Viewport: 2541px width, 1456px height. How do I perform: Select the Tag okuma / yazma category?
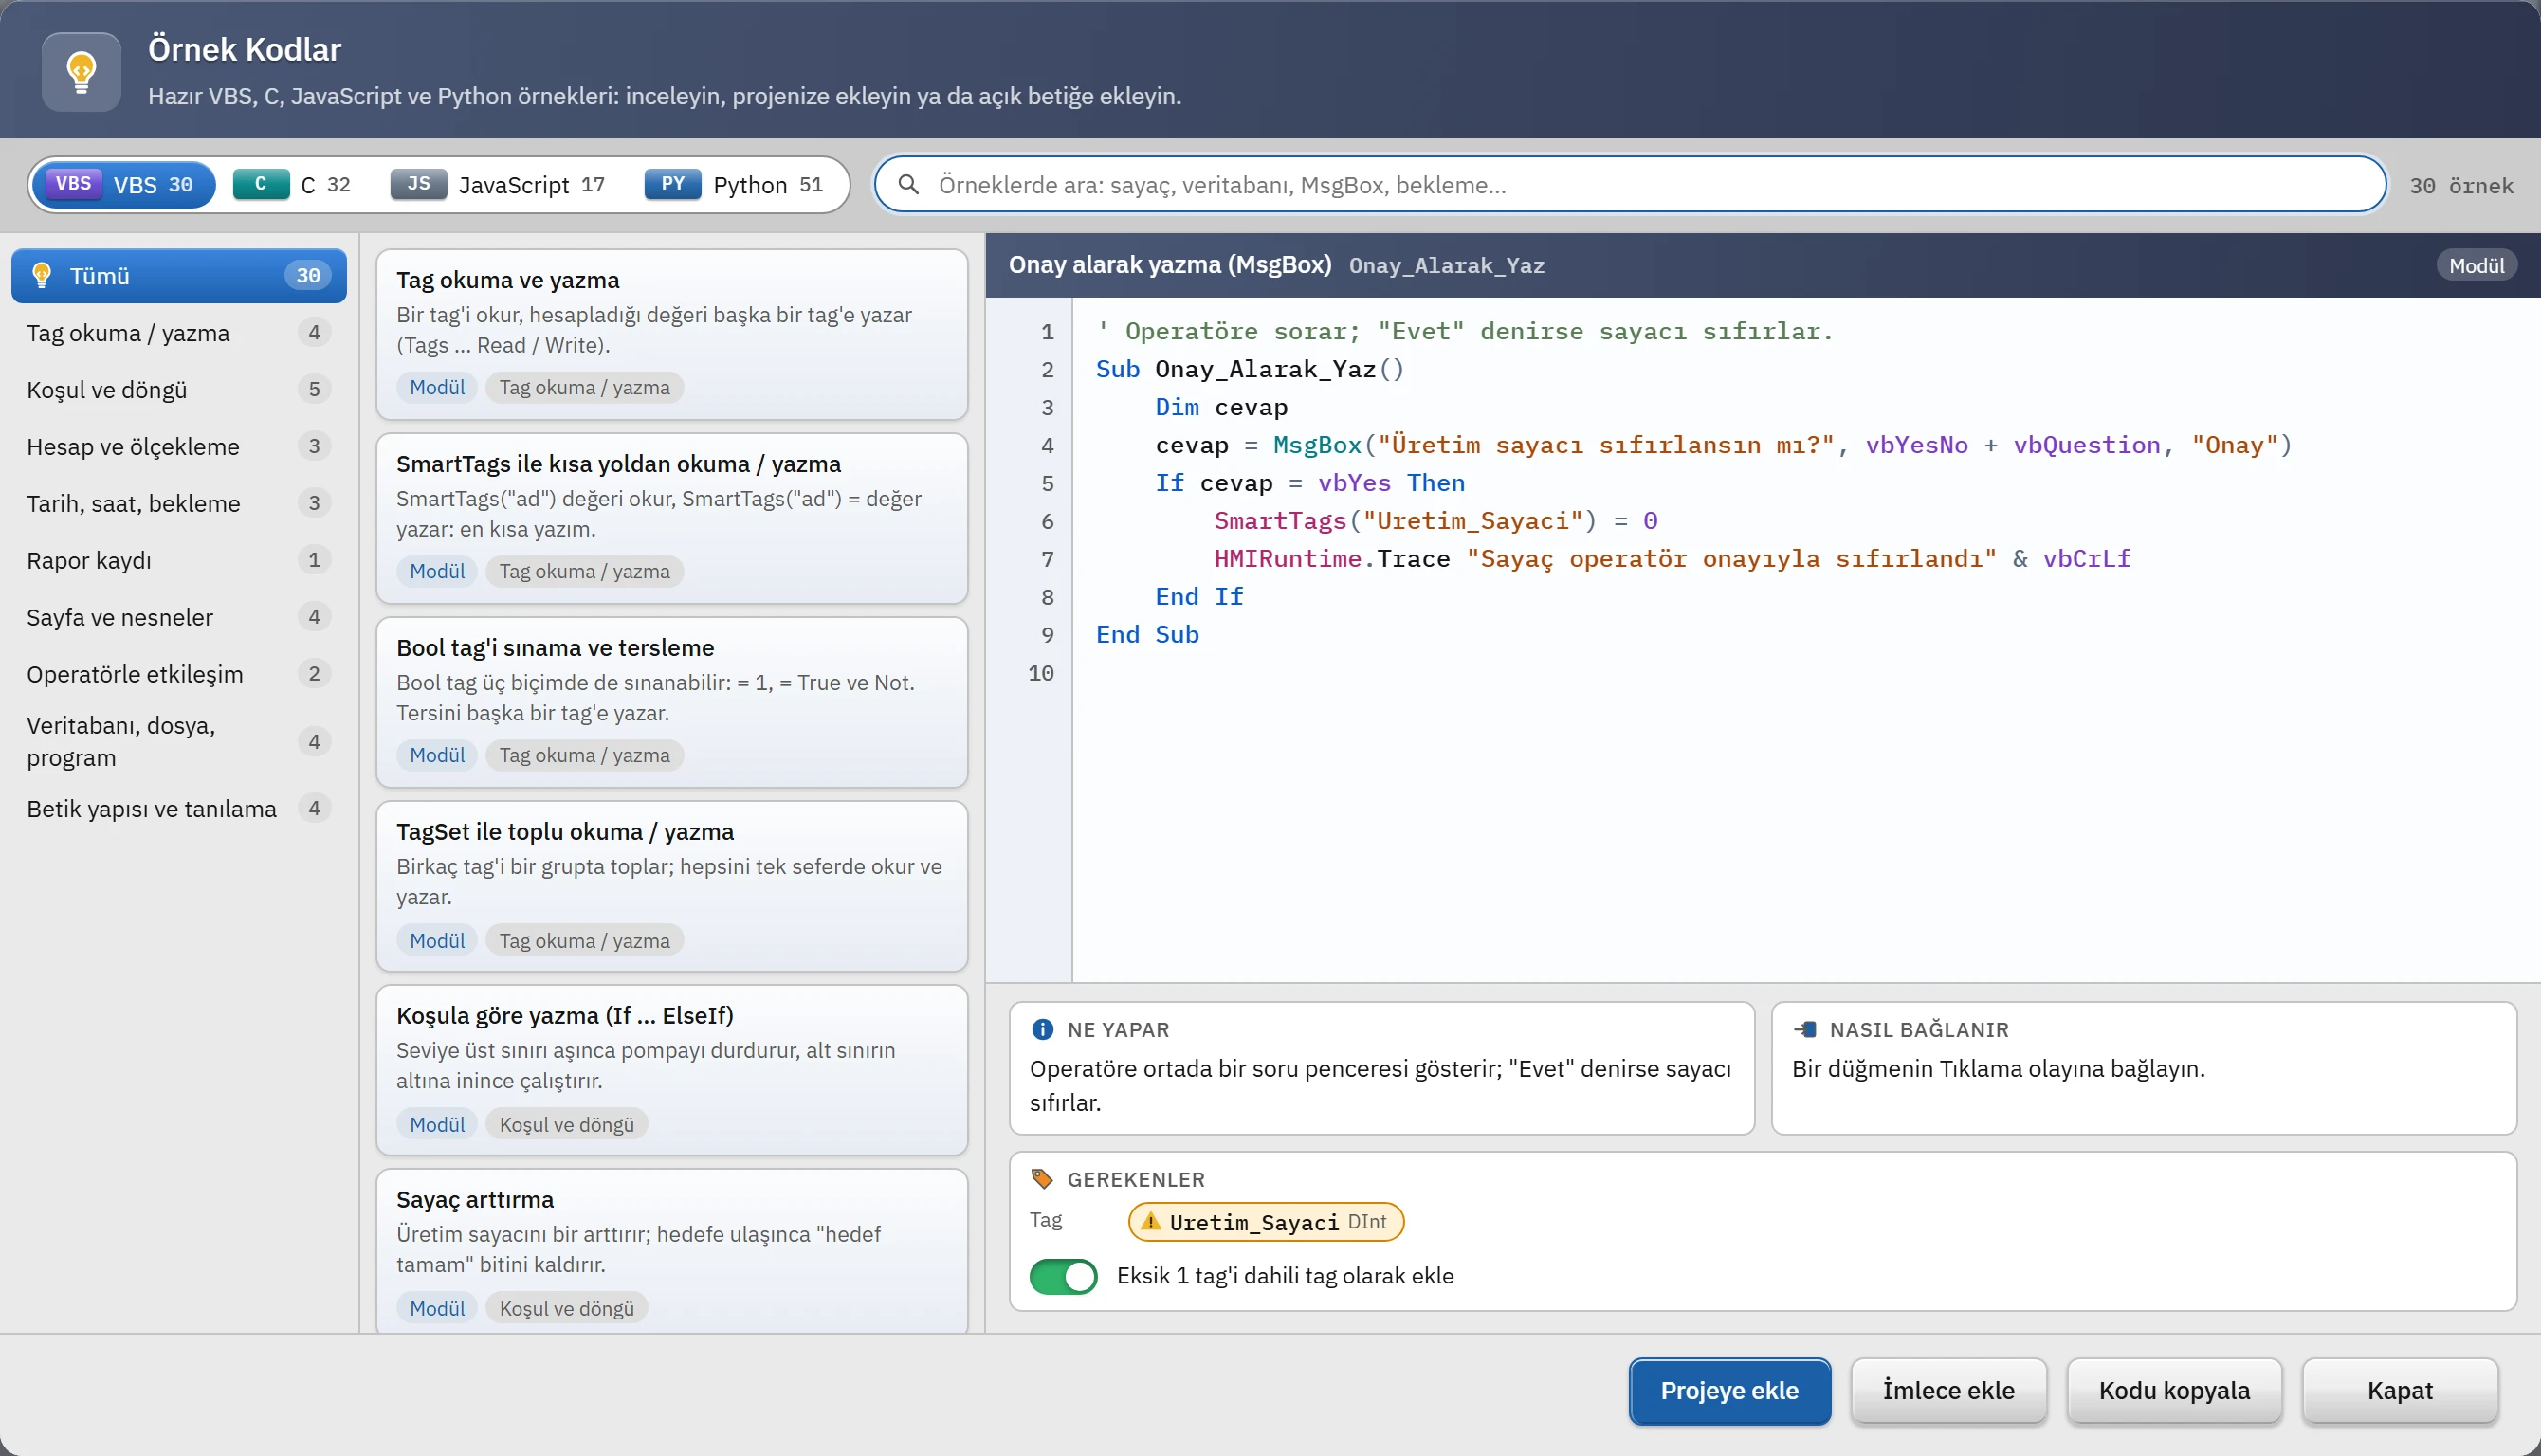point(179,332)
